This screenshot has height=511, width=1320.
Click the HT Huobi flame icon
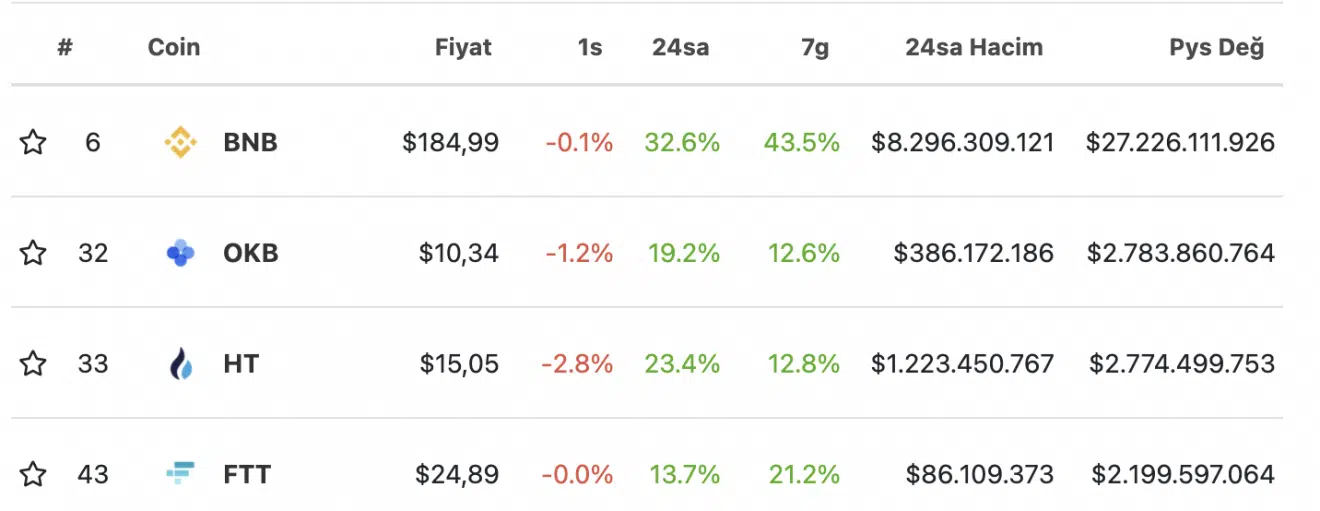[x=181, y=364]
